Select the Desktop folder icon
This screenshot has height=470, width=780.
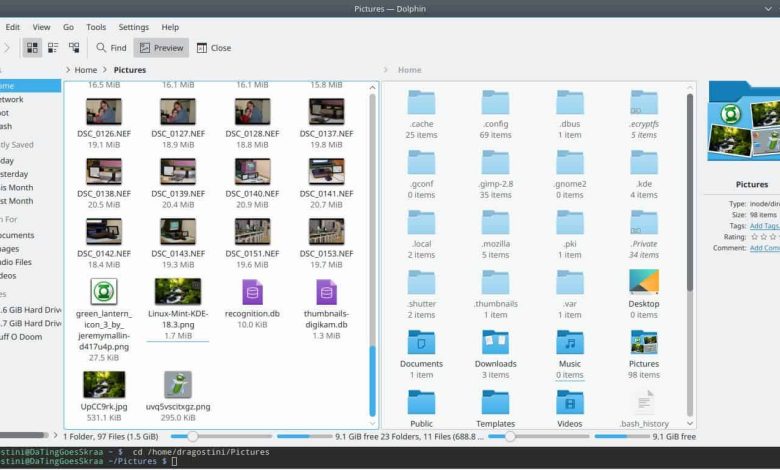[643, 282]
